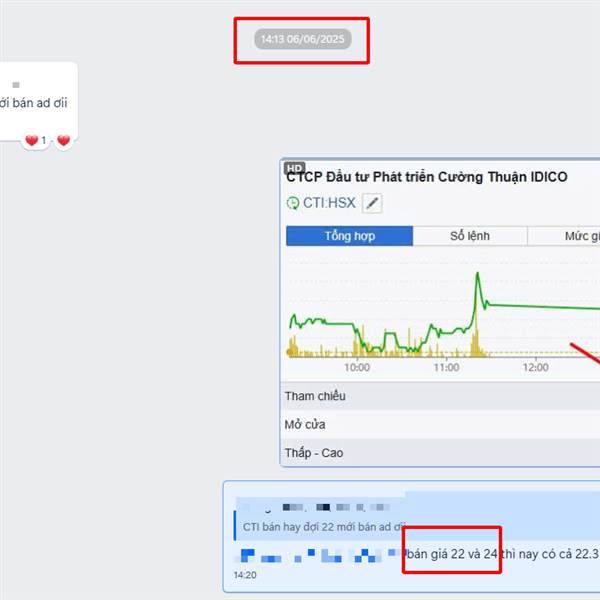
Task: Click the 14:13 06/06/2025 timestamp pill
Action: 303,39
